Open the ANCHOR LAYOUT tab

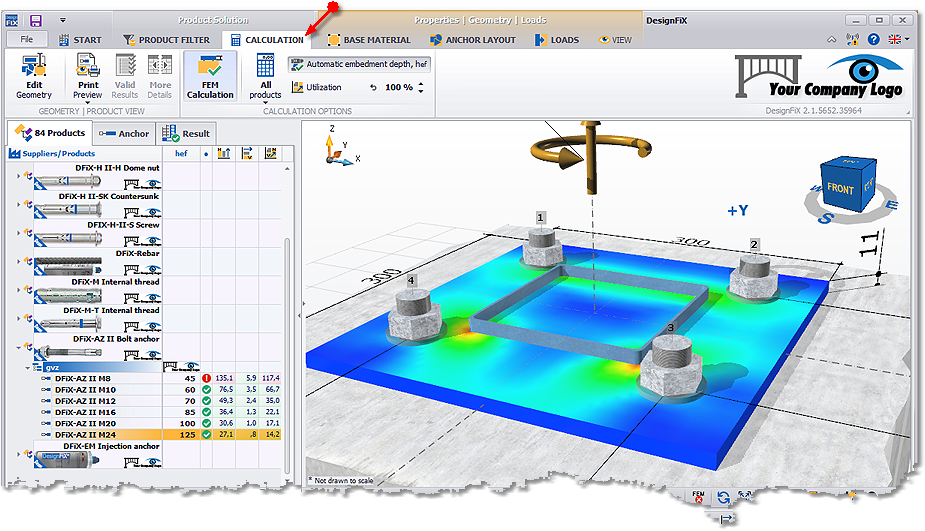473,40
